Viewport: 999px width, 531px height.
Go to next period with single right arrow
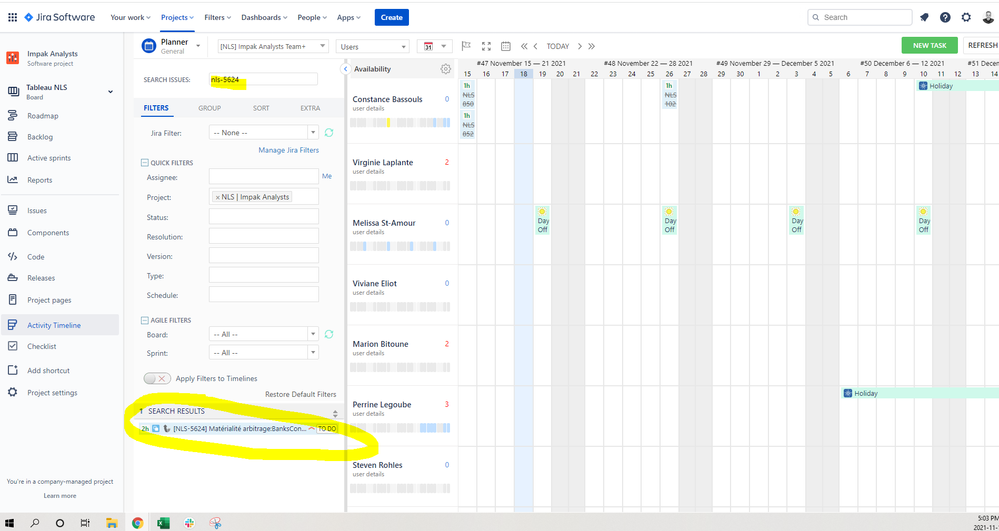click(x=579, y=46)
